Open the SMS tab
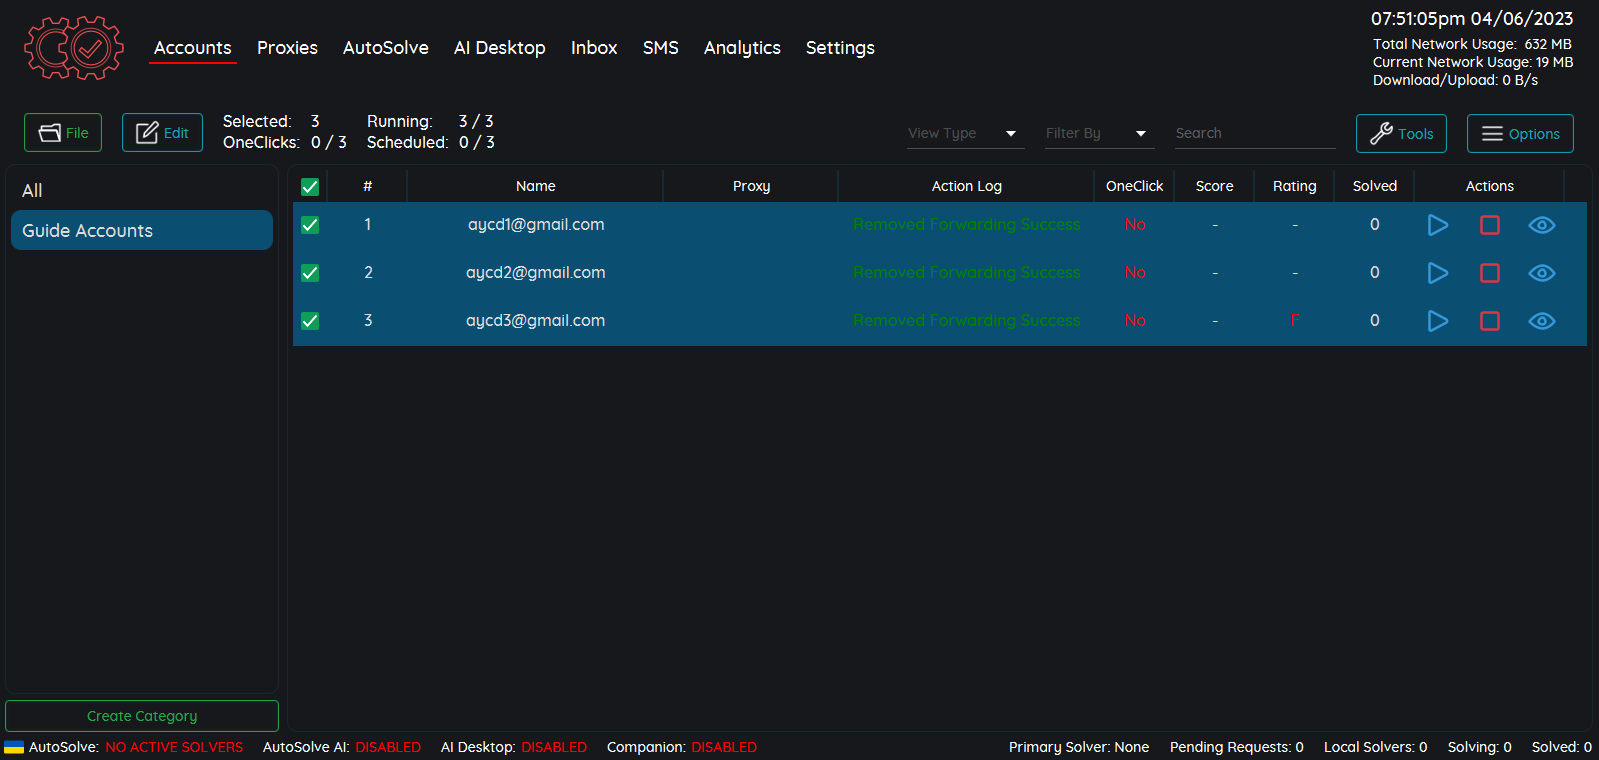 point(661,48)
